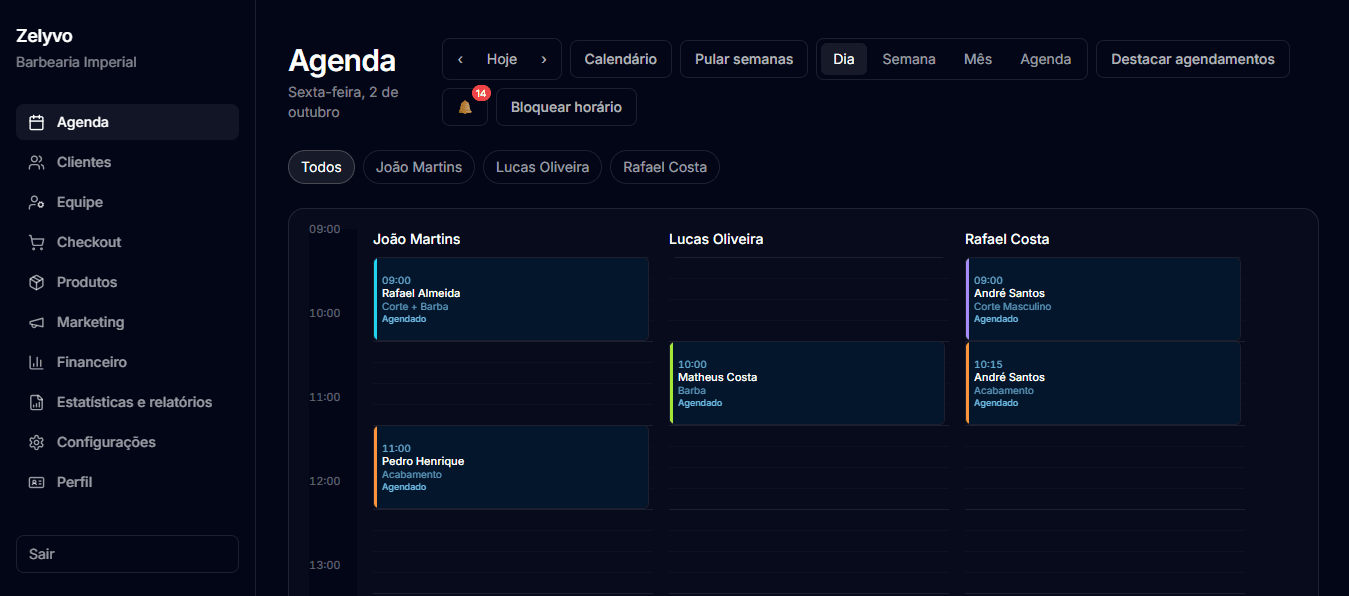Image resolution: width=1349 pixels, height=596 pixels.
Task: Click Bloquear horário button
Action: (x=566, y=107)
